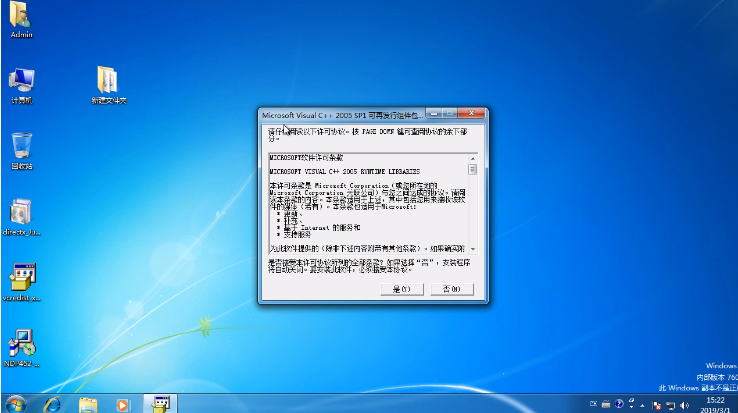Click the scrollbar thumb in license box
The width and height of the screenshot is (738, 413).
point(473,170)
